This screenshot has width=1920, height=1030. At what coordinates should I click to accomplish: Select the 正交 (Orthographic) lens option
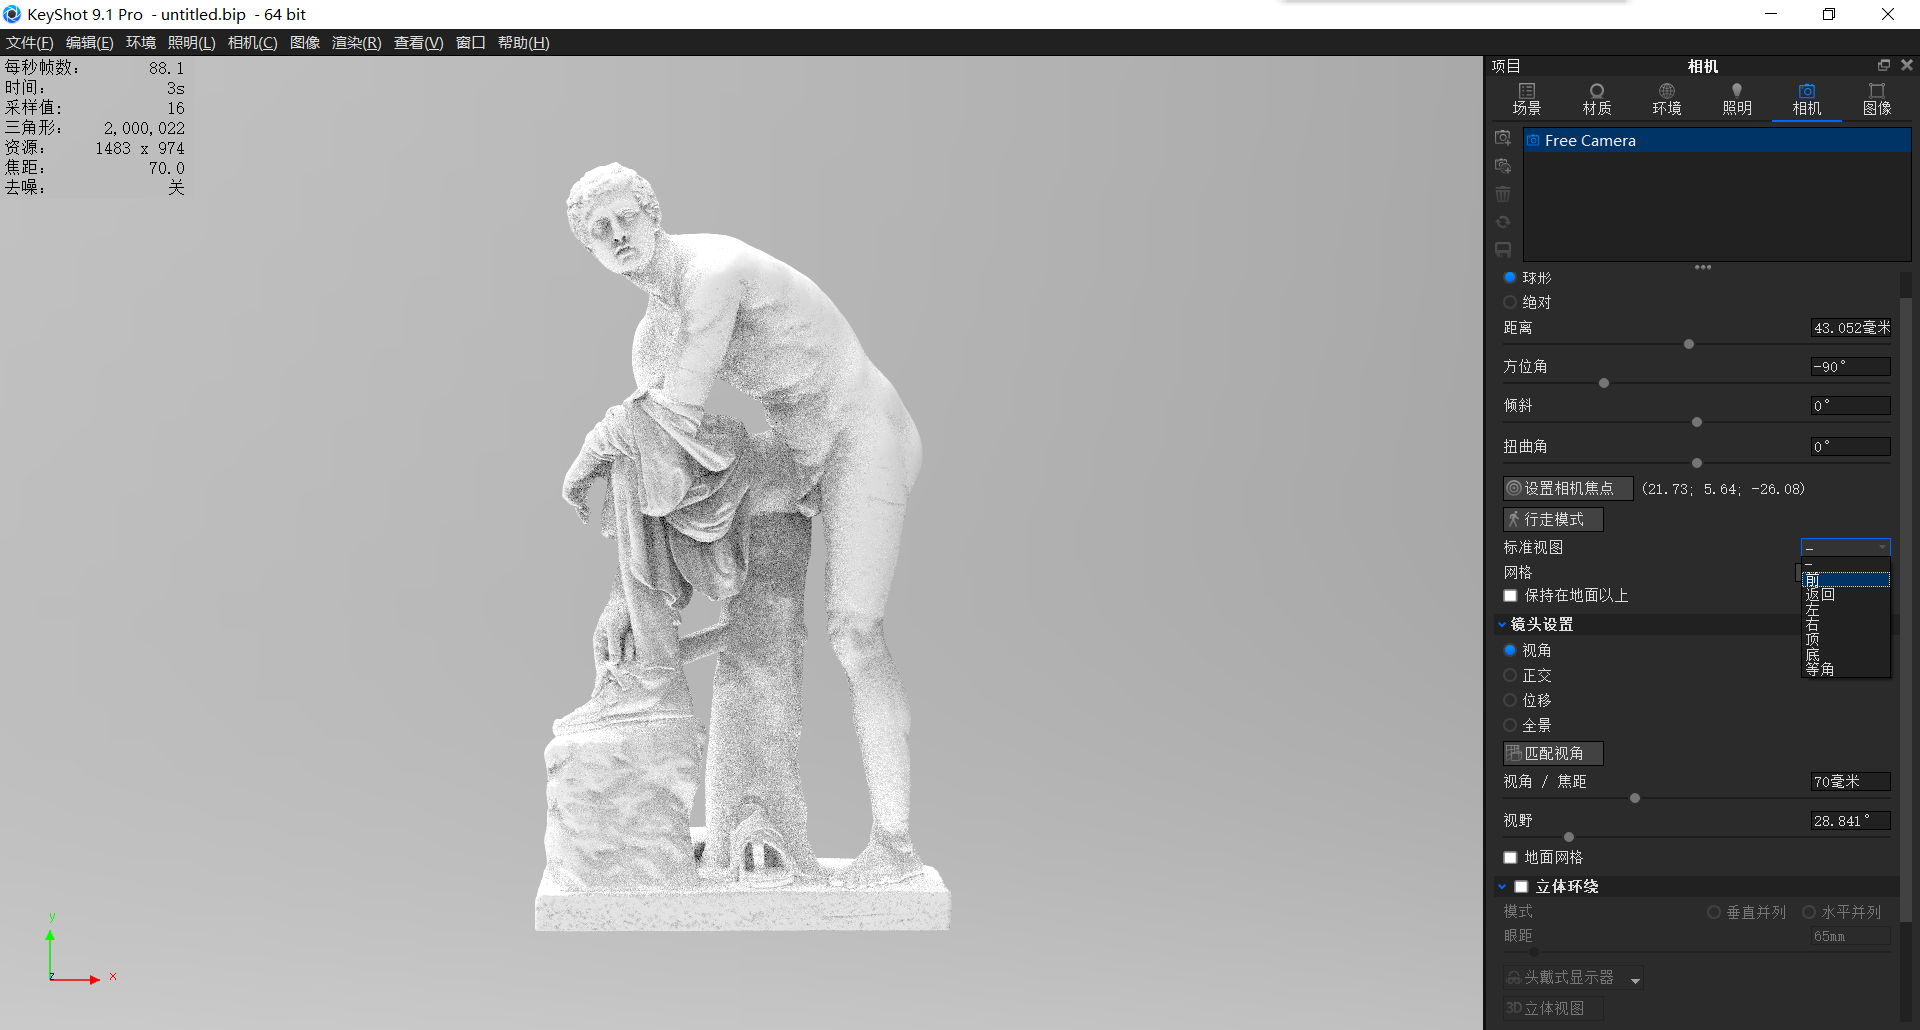point(1510,675)
